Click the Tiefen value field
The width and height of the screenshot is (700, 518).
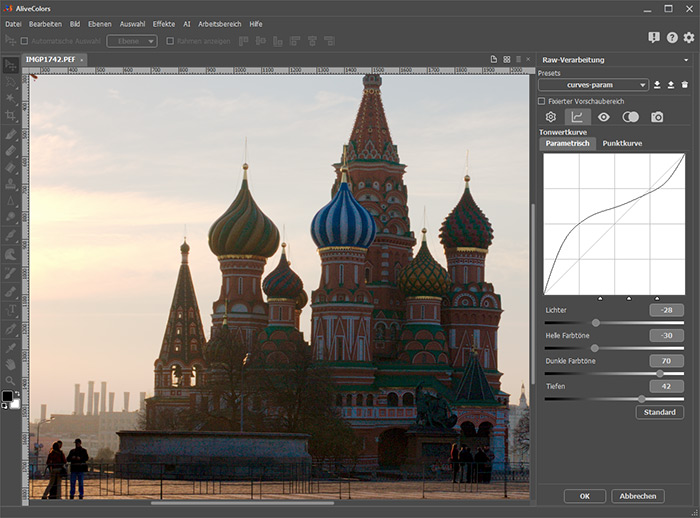(x=667, y=386)
